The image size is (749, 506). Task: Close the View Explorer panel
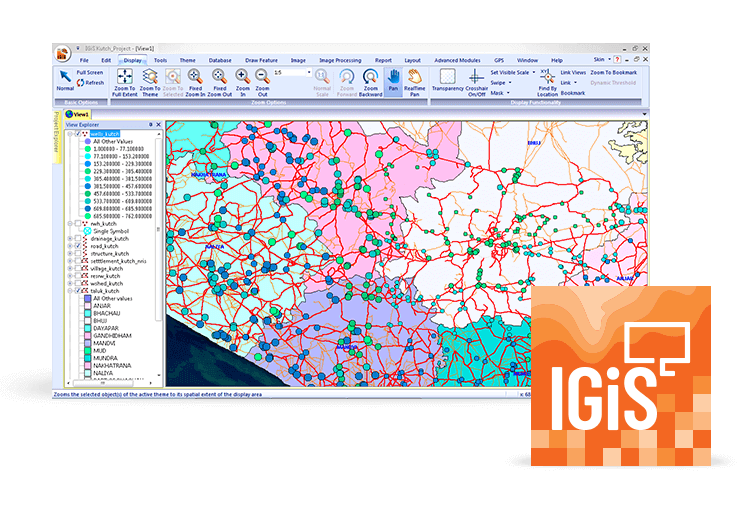coord(159,125)
